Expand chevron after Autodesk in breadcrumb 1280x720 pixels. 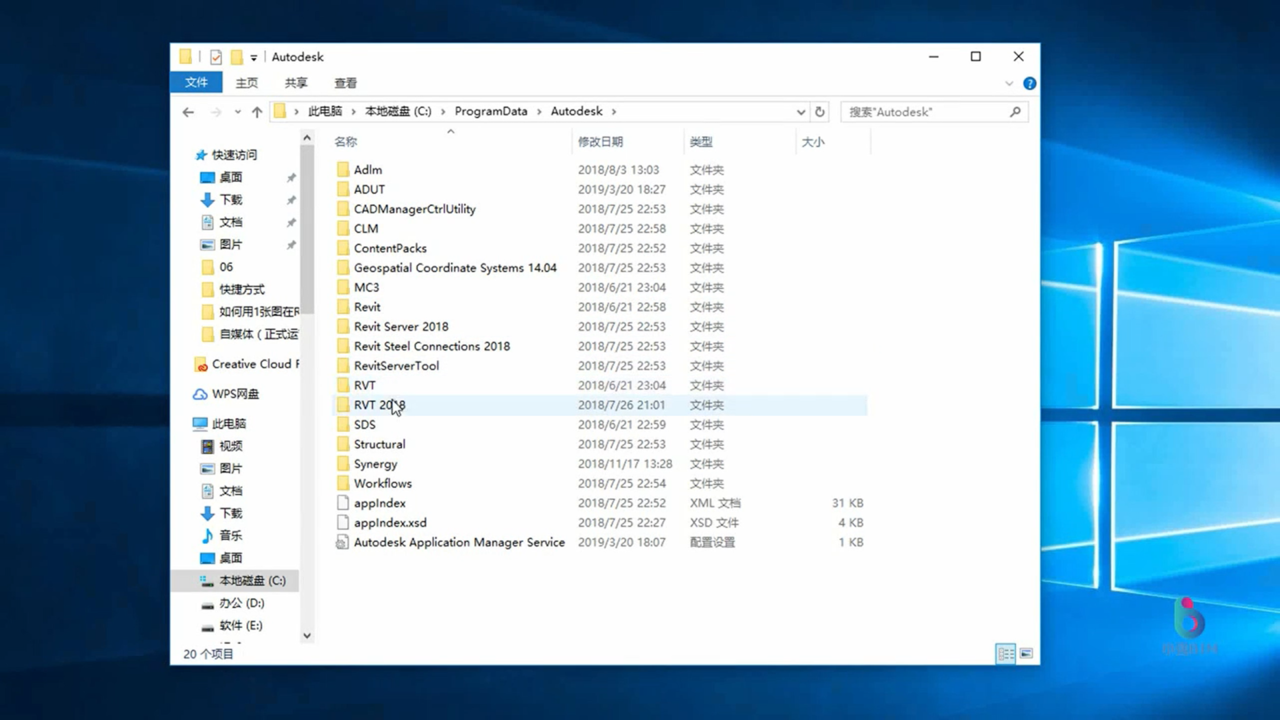point(614,112)
